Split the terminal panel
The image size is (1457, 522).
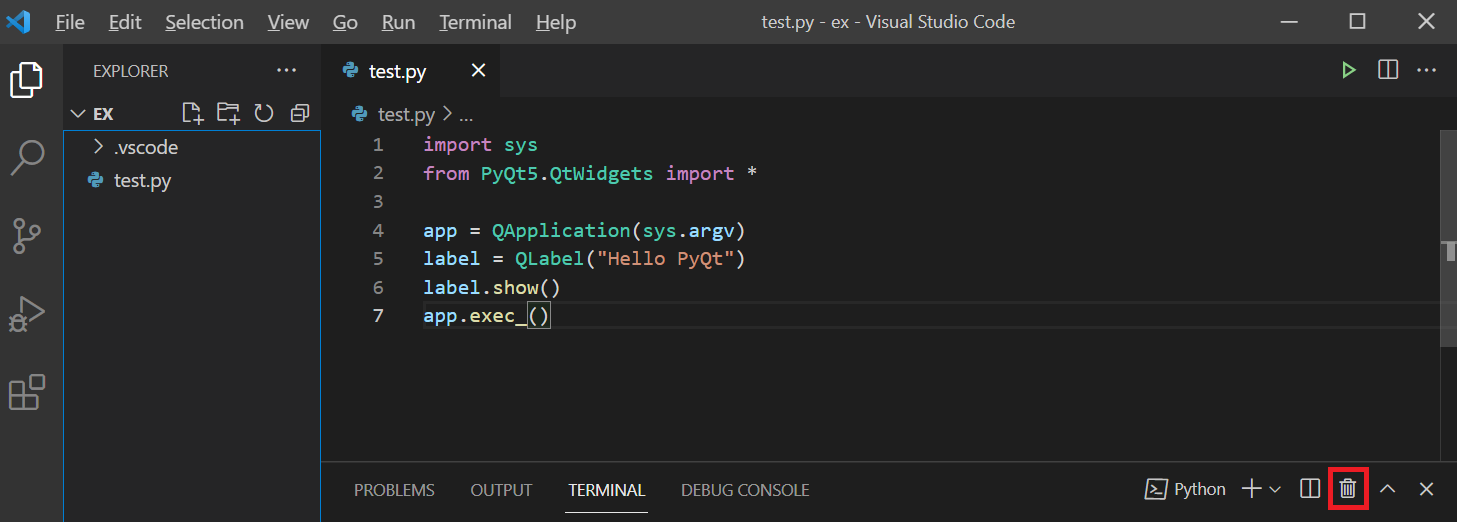[1310, 489]
